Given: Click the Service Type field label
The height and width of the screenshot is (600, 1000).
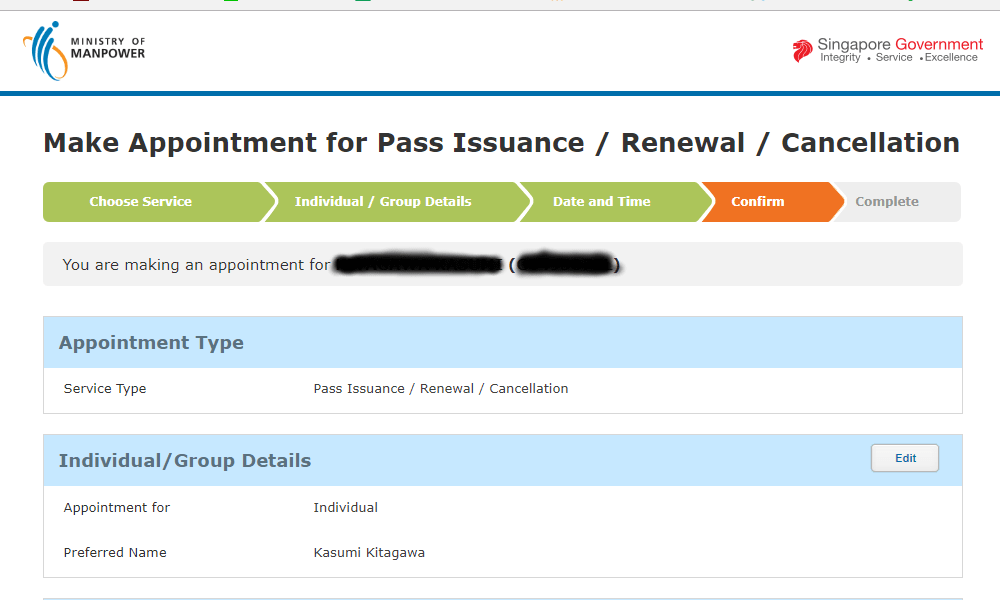Looking at the screenshot, I should click(x=105, y=389).
